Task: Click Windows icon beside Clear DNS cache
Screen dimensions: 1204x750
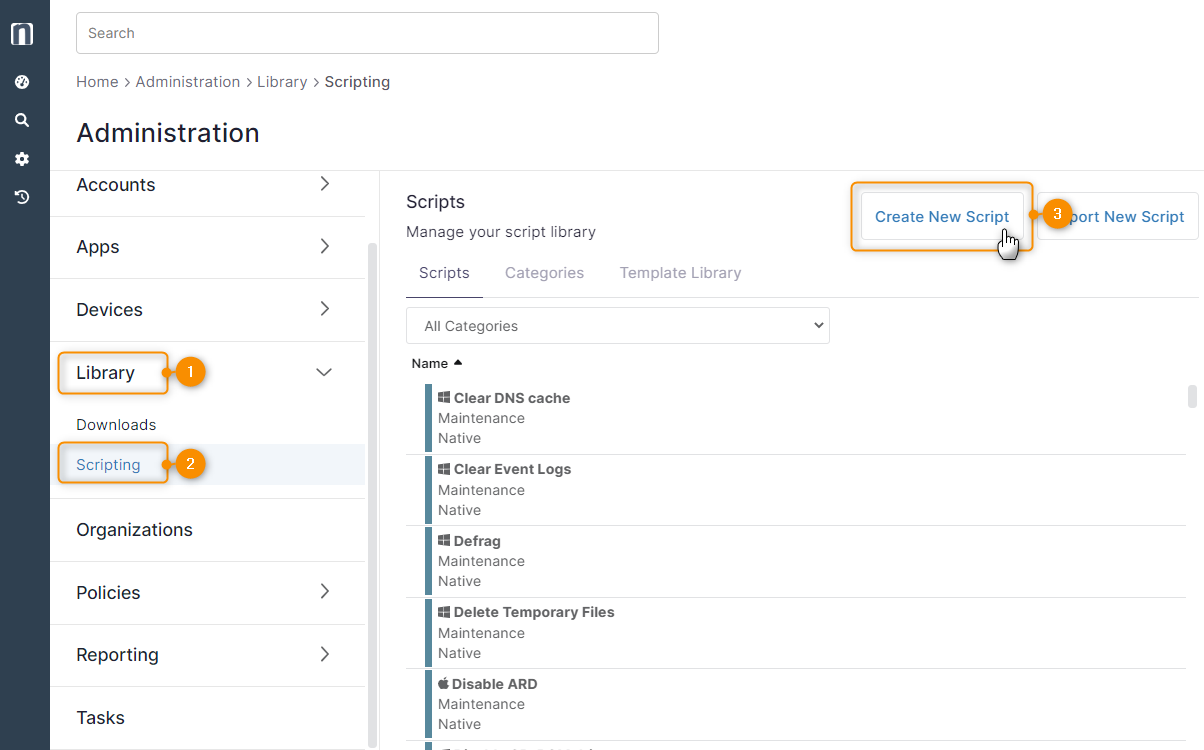Action: pos(444,398)
